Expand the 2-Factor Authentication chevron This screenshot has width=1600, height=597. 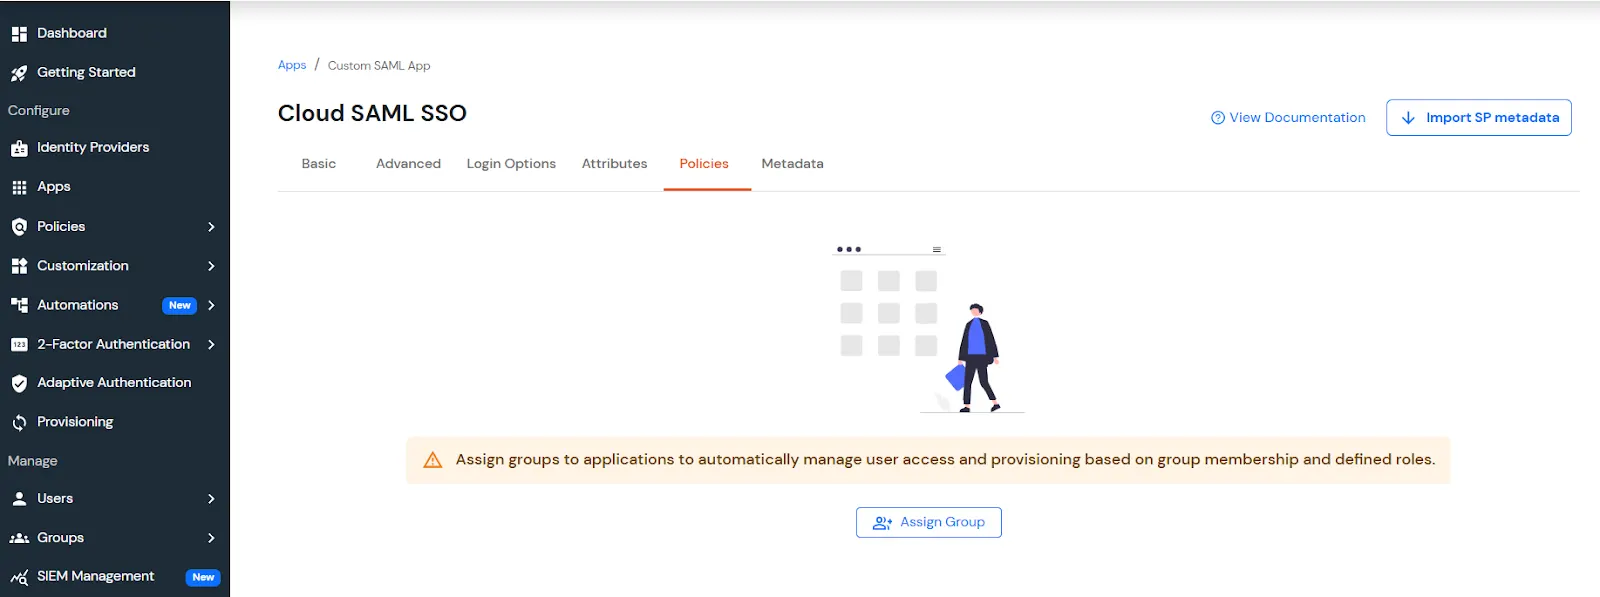[211, 344]
